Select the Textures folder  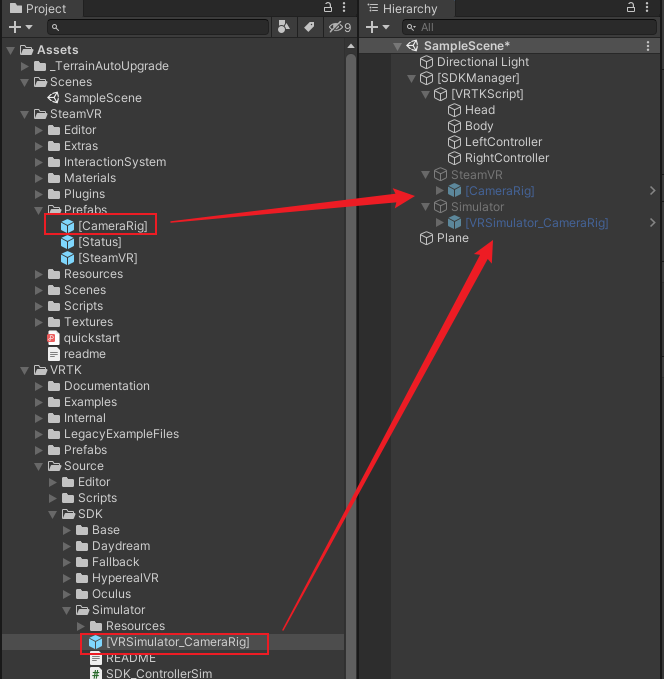pos(80,322)
